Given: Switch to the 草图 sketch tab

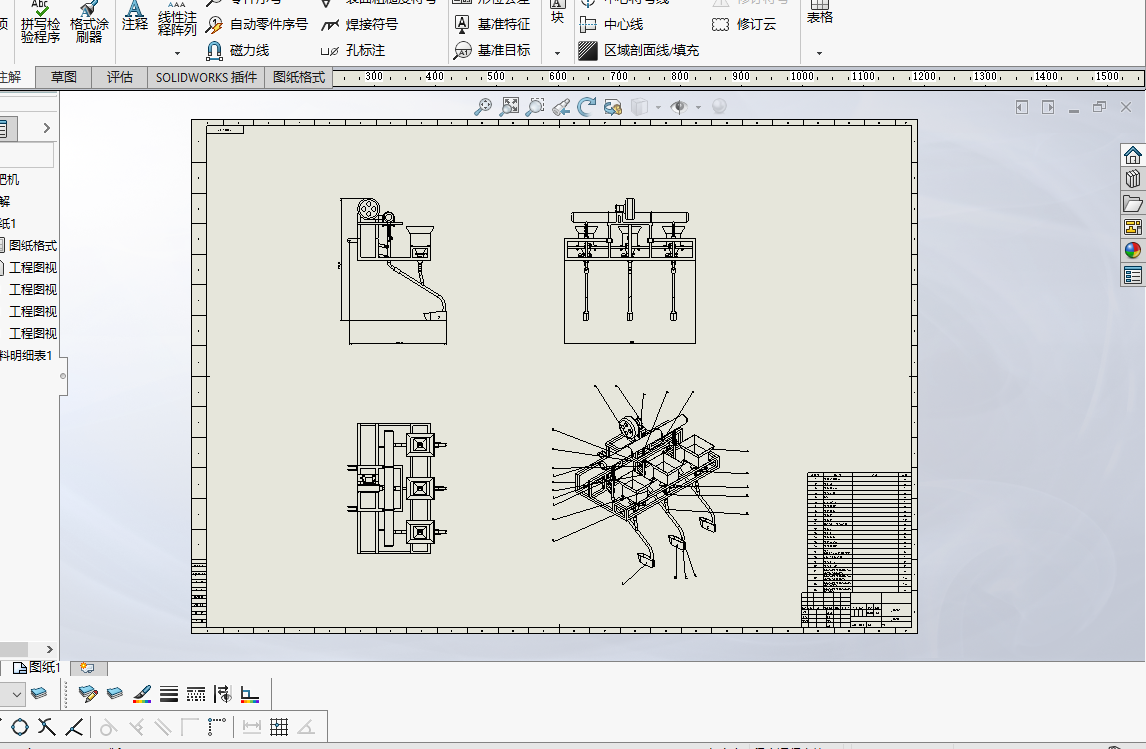Looking at the screenshot, I should pos(64,77).
